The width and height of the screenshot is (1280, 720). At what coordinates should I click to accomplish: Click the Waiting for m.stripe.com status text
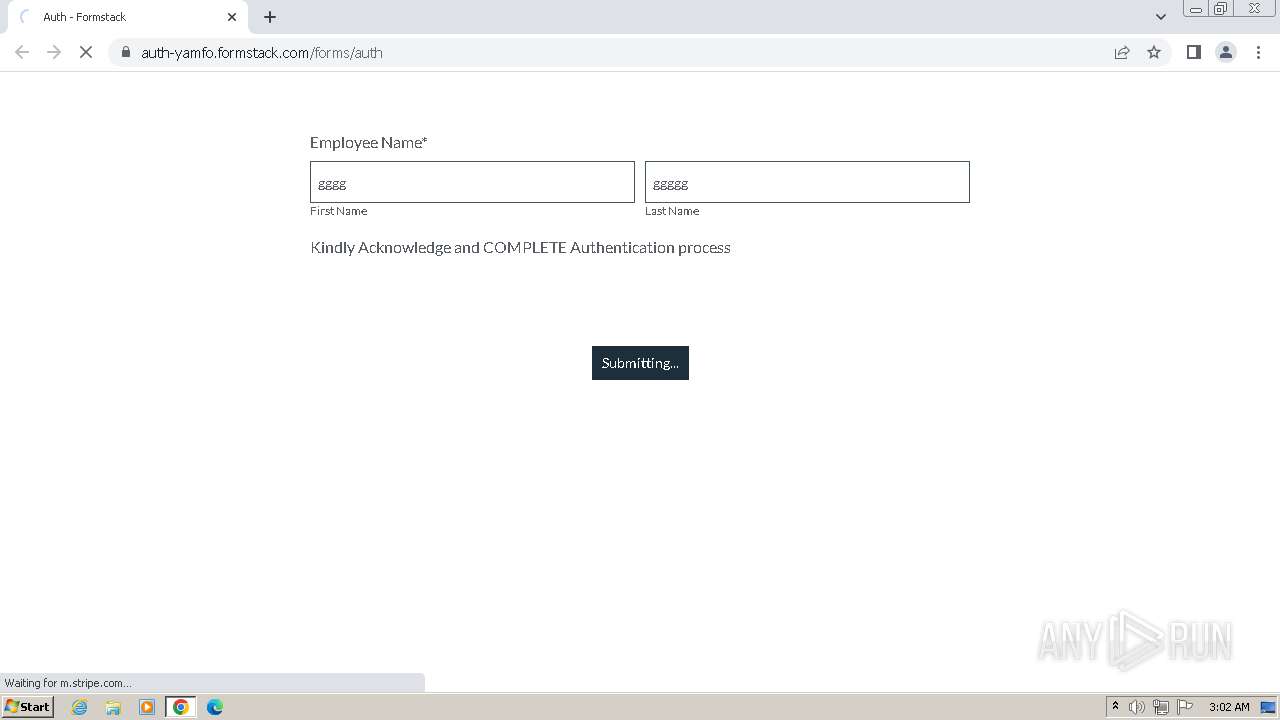coord(68,683)
